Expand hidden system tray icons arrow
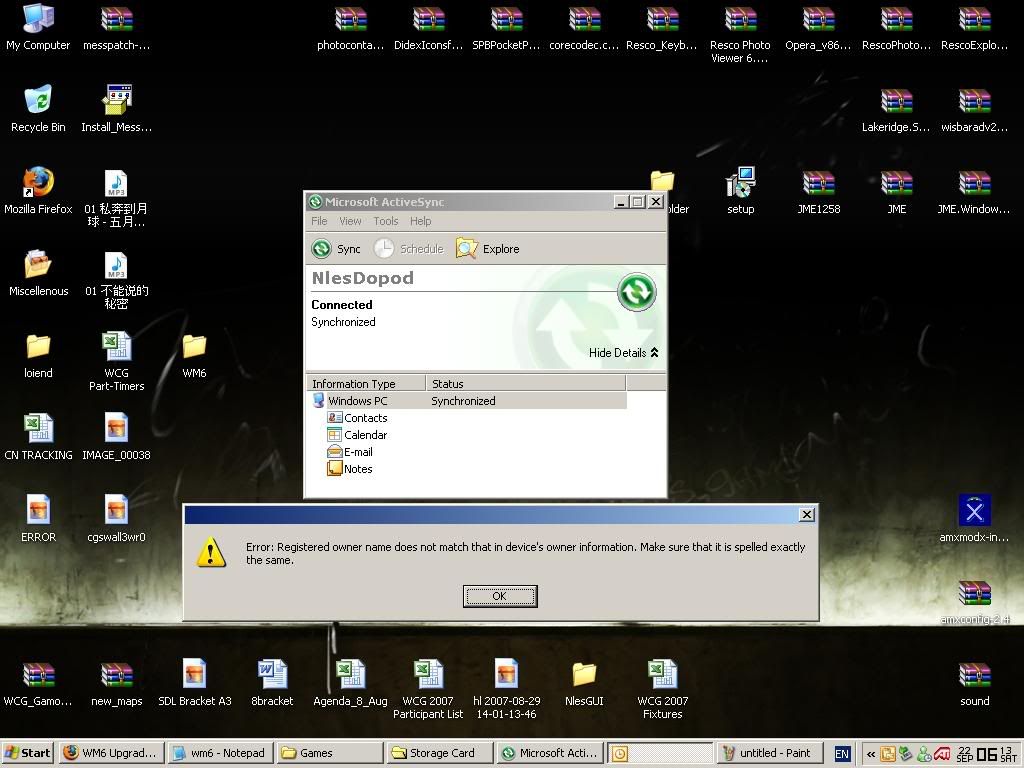1024x768 pixels. pos(870,754)
